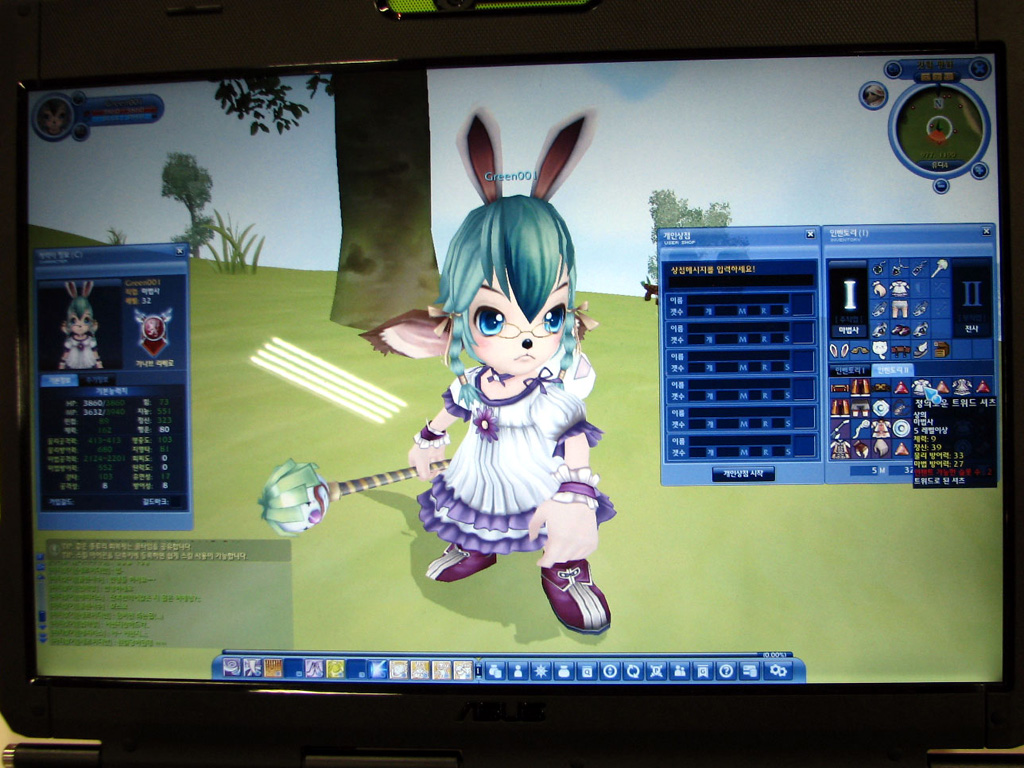Click the character portrait at top left
The width and height of the screenshot is (1024, 768).
[x=54, y=117]
